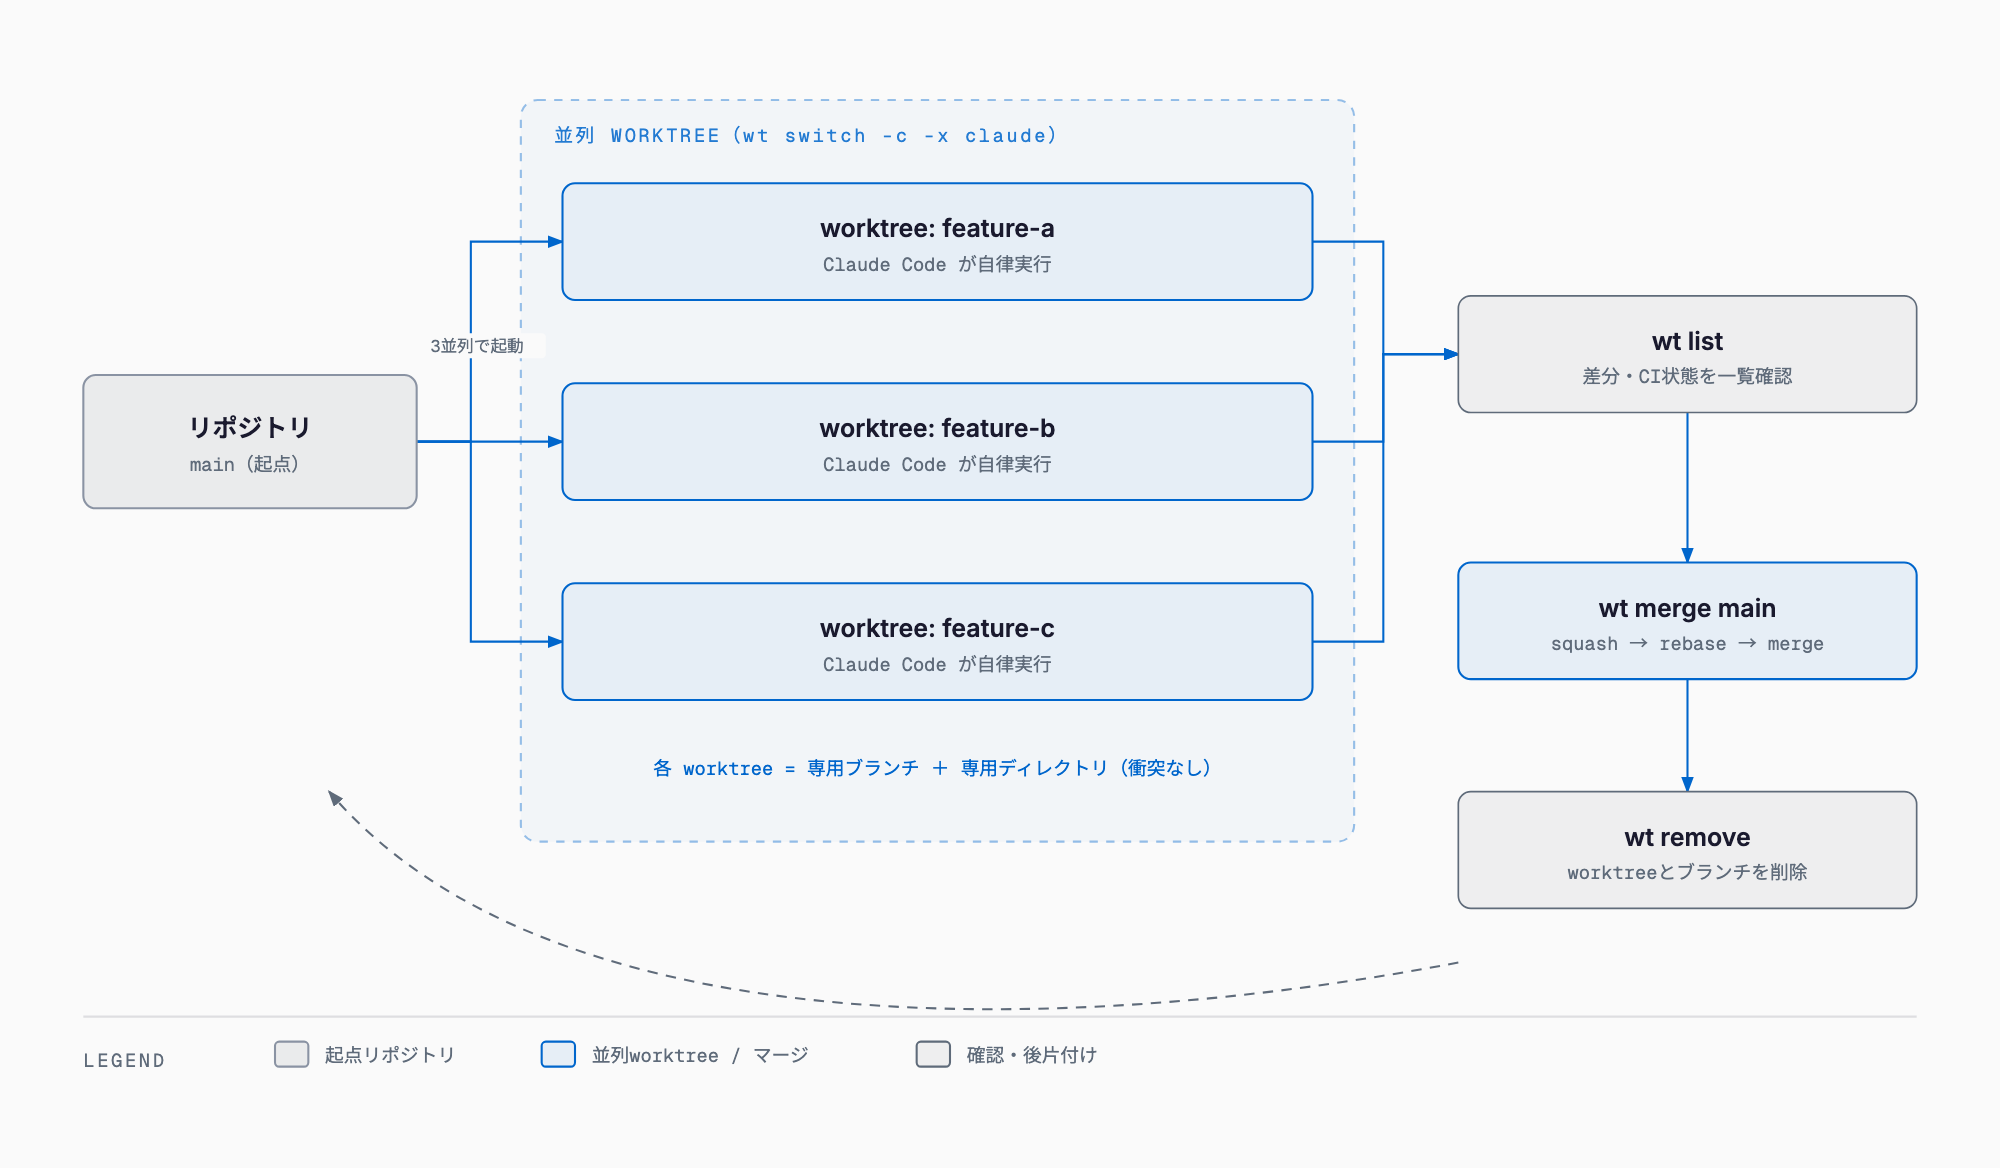This screenshot has height=1168, width=2000.
Task: Click the wt remove box
Action: click(1687, 850)
